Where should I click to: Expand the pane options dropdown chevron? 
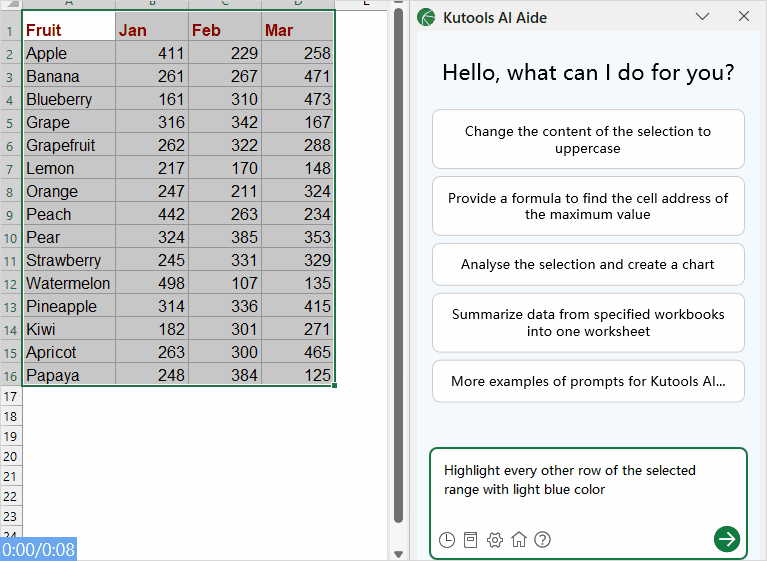click(x=702, y=17)
